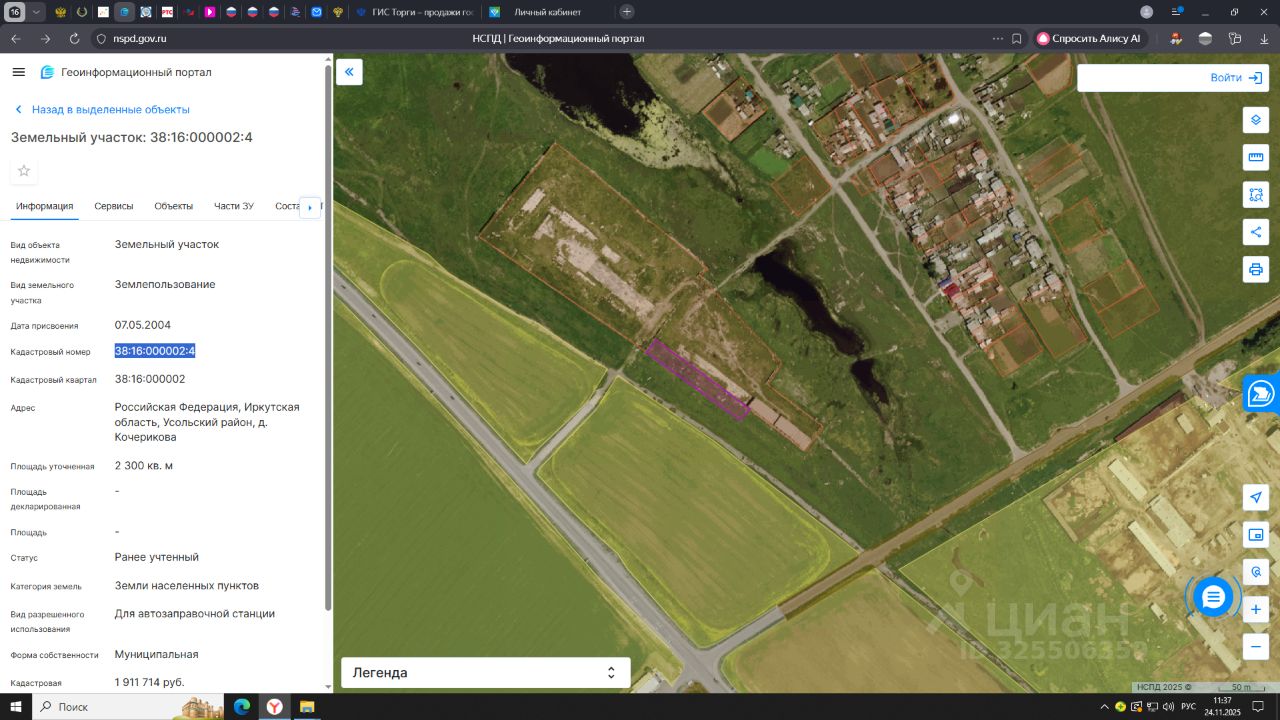Print the map using printer icon

pyautogui.click(x=1256, y=269)
